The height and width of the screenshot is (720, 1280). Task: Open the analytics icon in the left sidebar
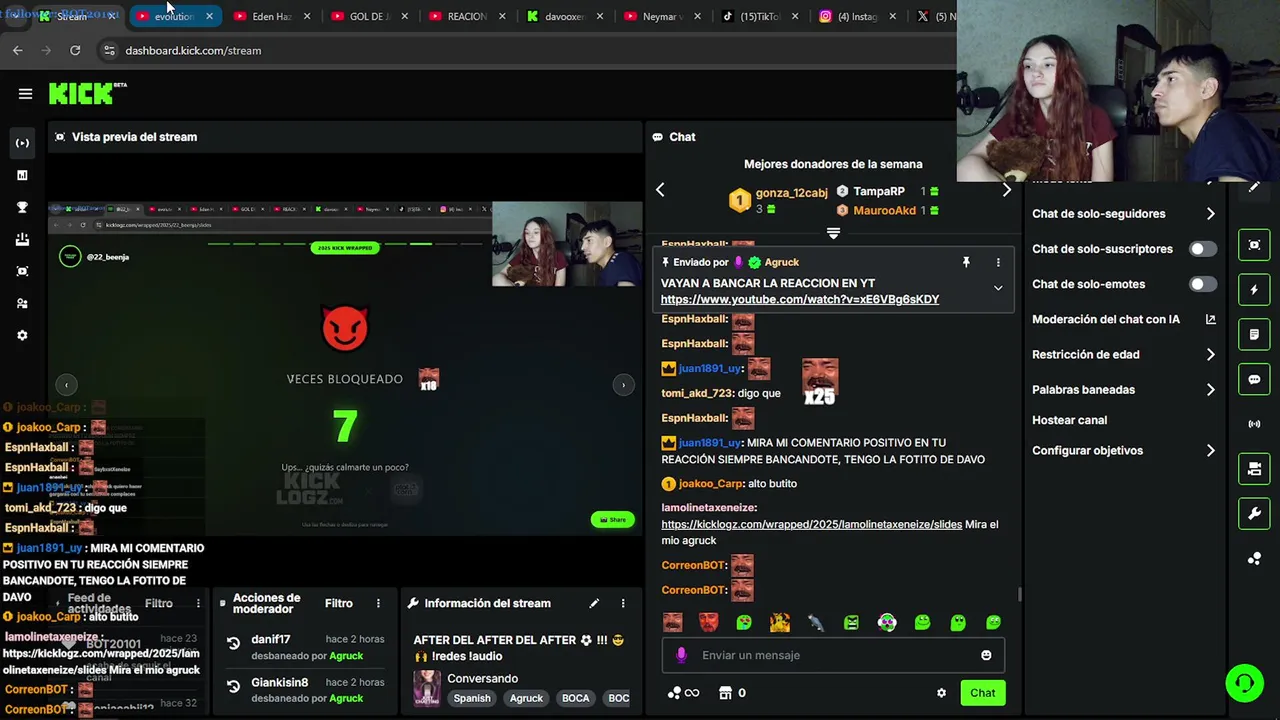pos(22,175)
